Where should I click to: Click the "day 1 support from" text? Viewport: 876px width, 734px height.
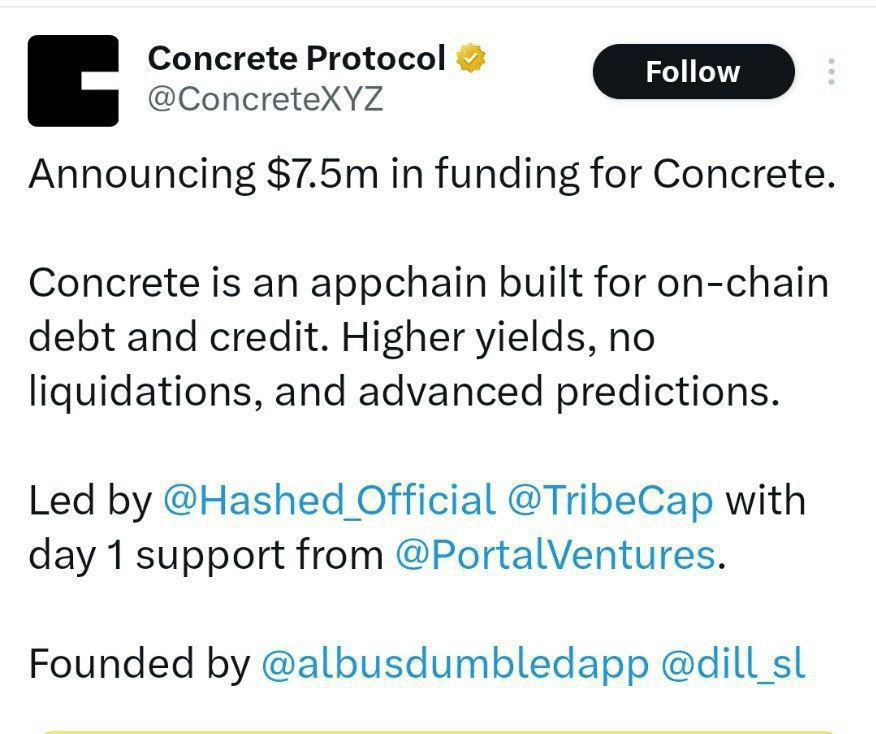click(206, 555)
